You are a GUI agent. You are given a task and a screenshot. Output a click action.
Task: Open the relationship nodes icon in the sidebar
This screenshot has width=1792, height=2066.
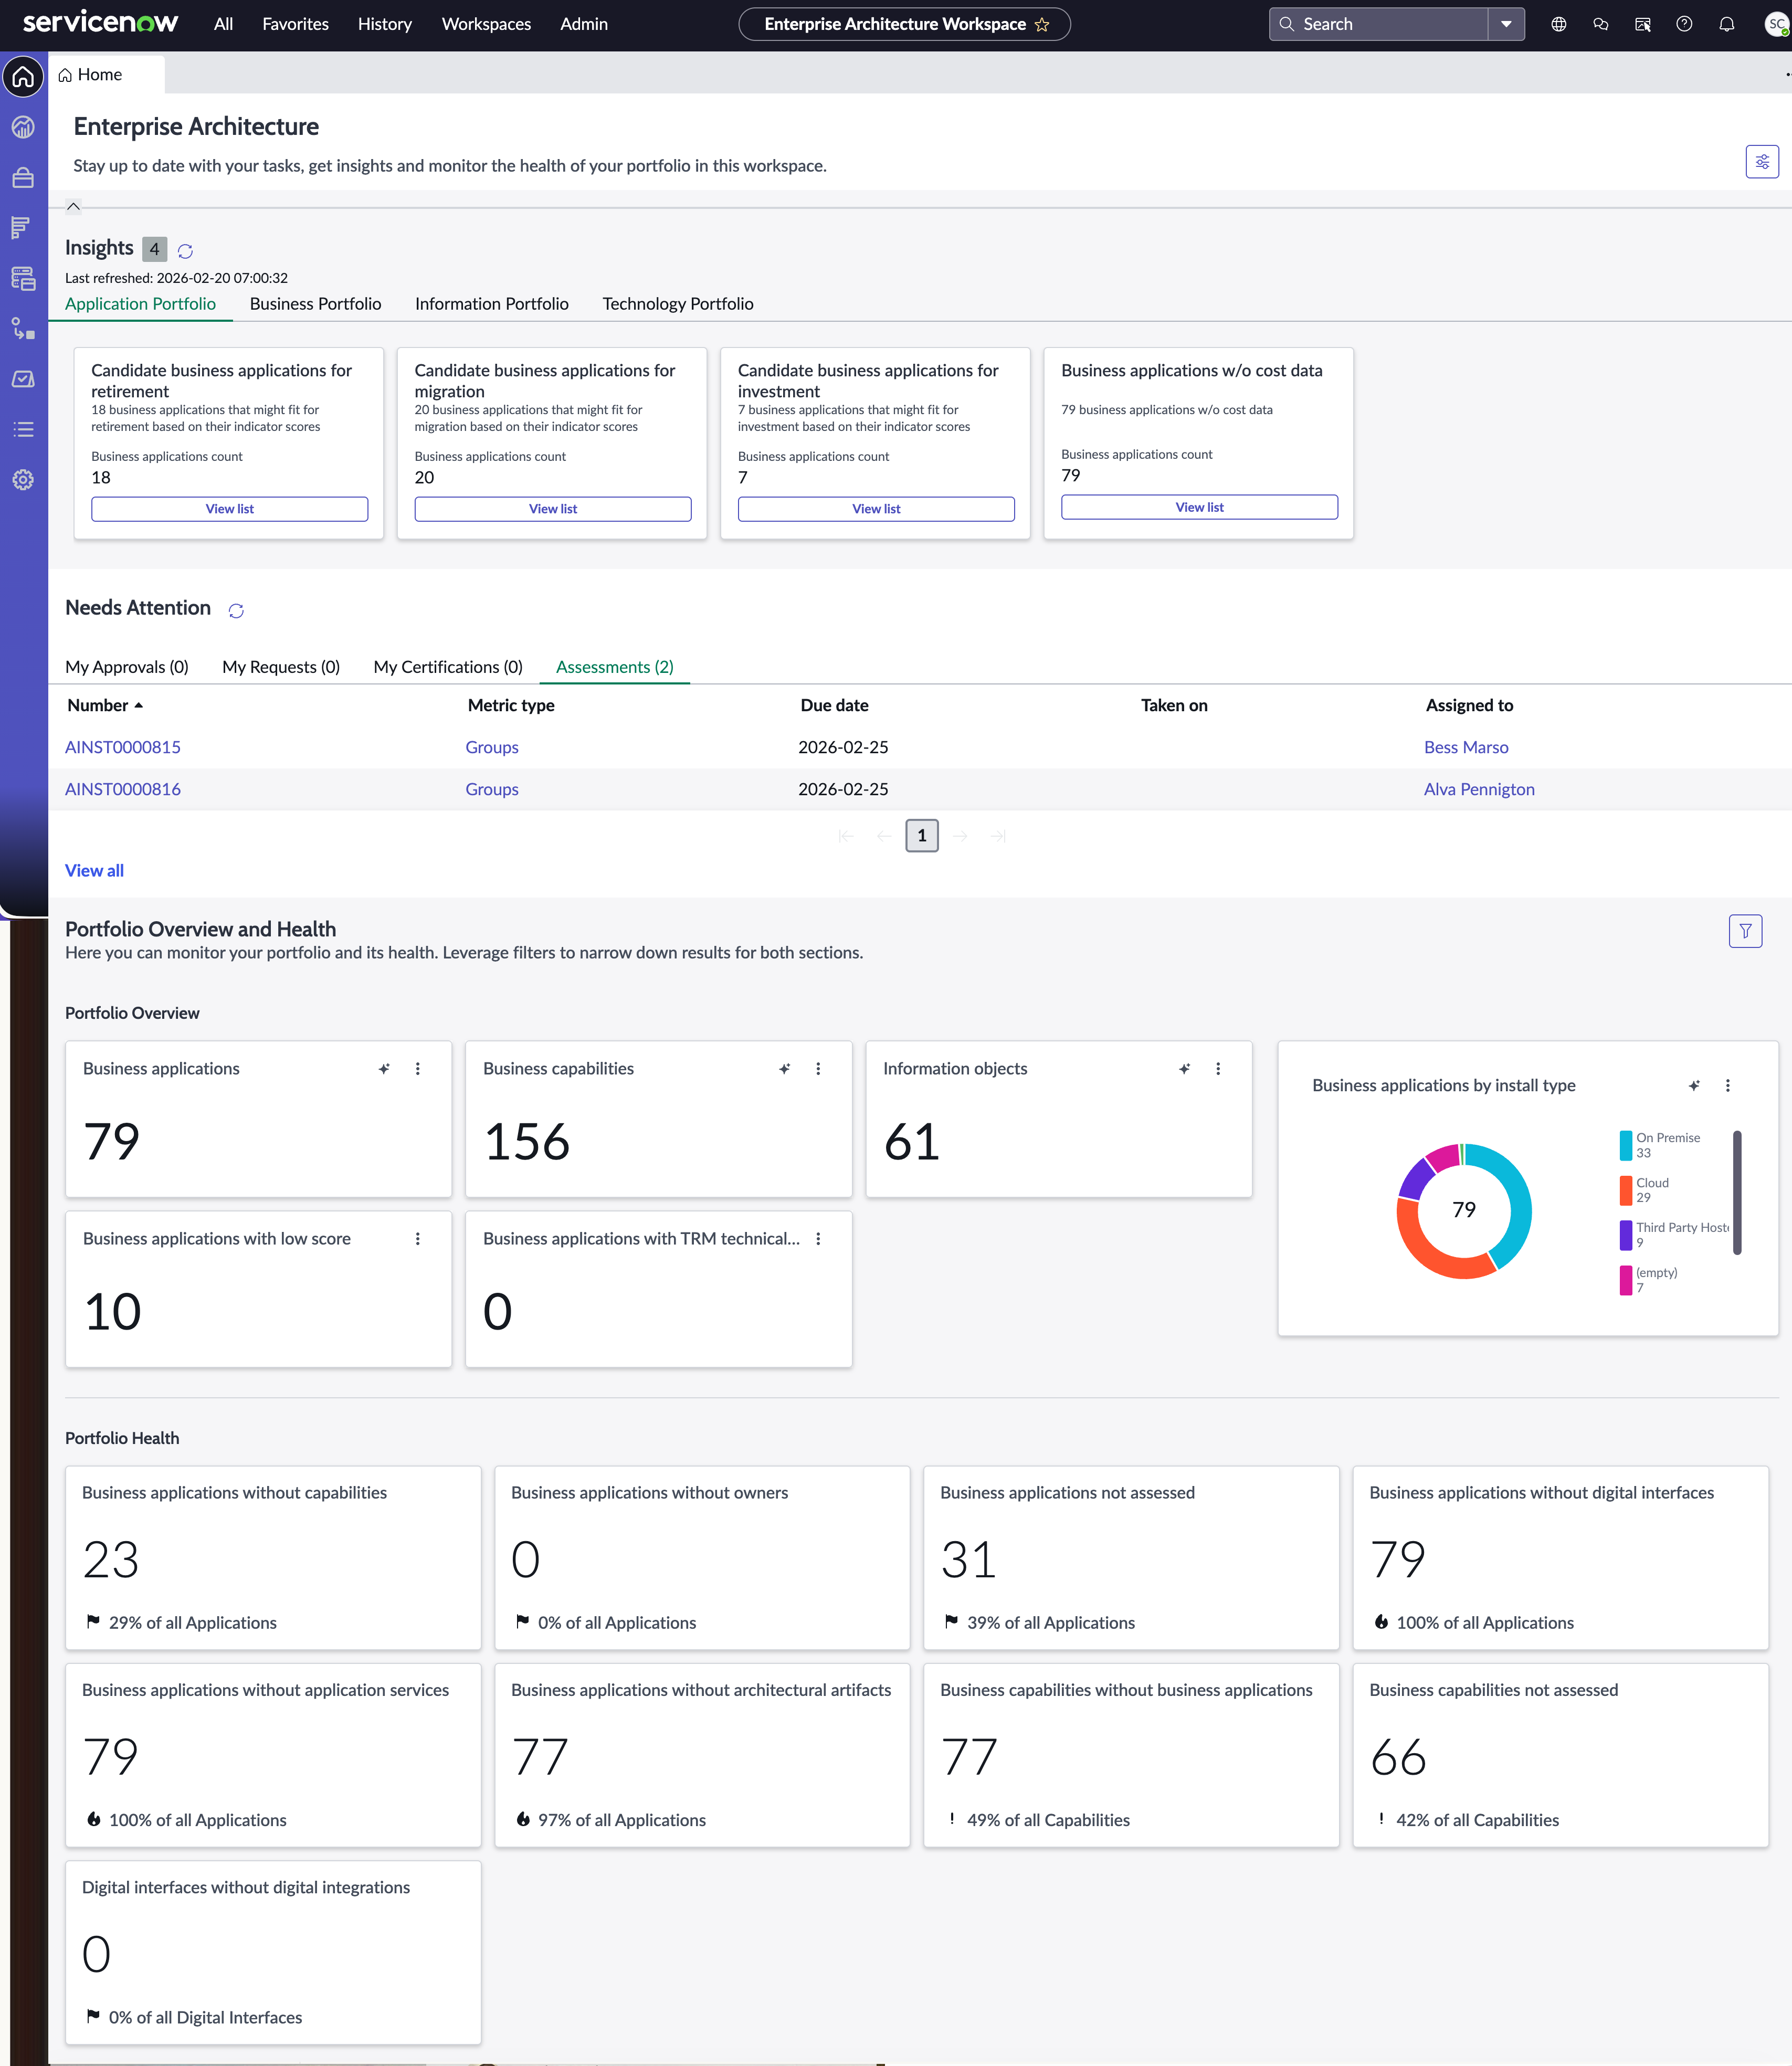[x=23, y=329]
